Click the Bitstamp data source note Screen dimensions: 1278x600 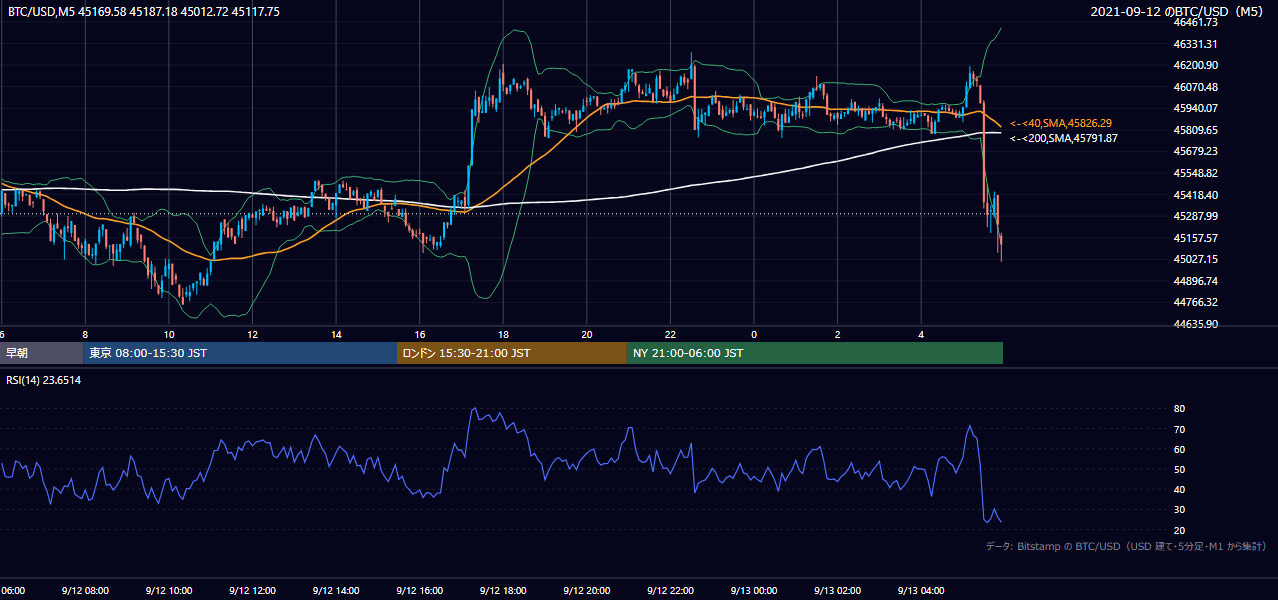click(x=1126, y=546)
